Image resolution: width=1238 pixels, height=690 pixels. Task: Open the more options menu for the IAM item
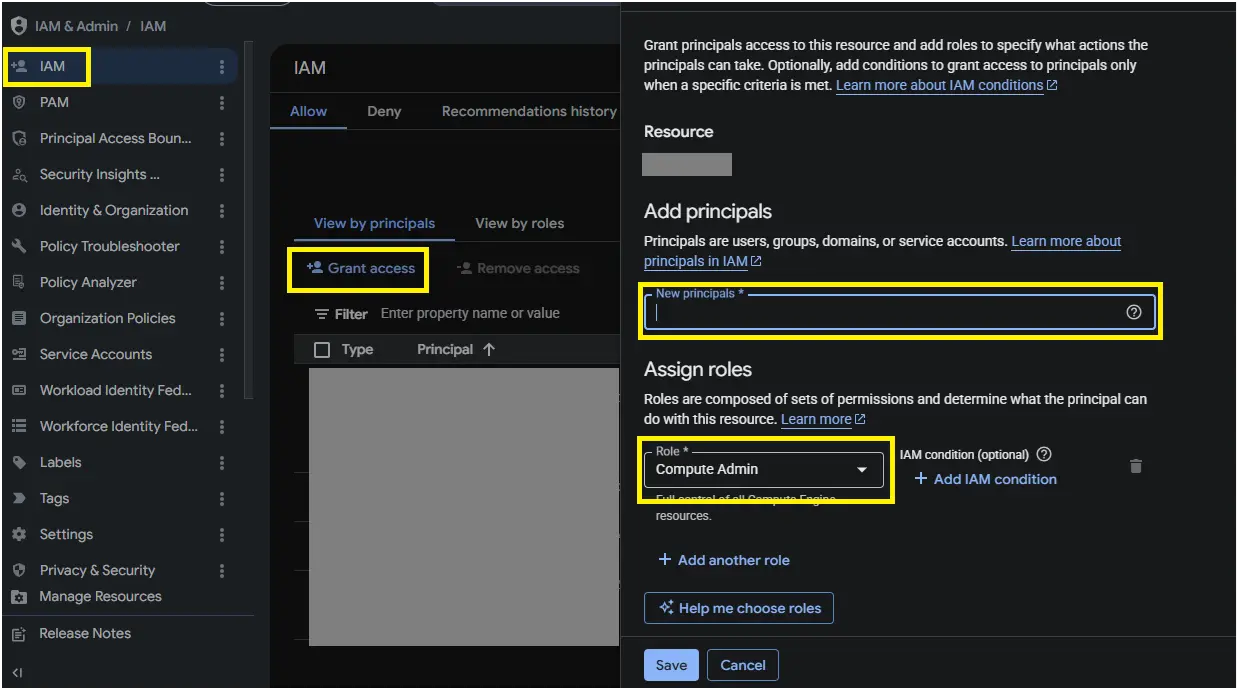click(x=221, y=67)
